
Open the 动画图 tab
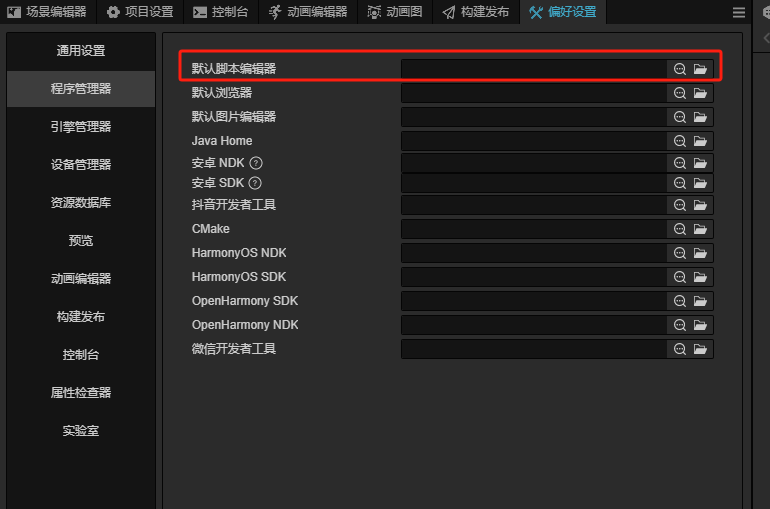(395, 12)
